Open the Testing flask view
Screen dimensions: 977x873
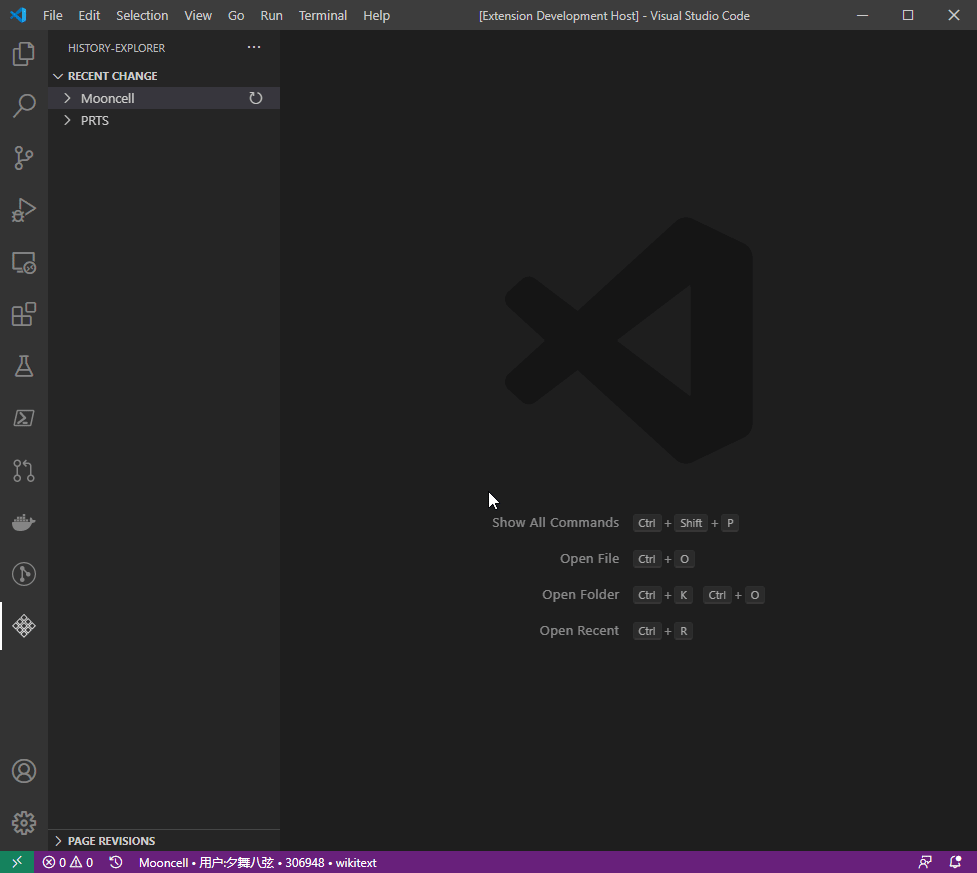pos(24,366)
